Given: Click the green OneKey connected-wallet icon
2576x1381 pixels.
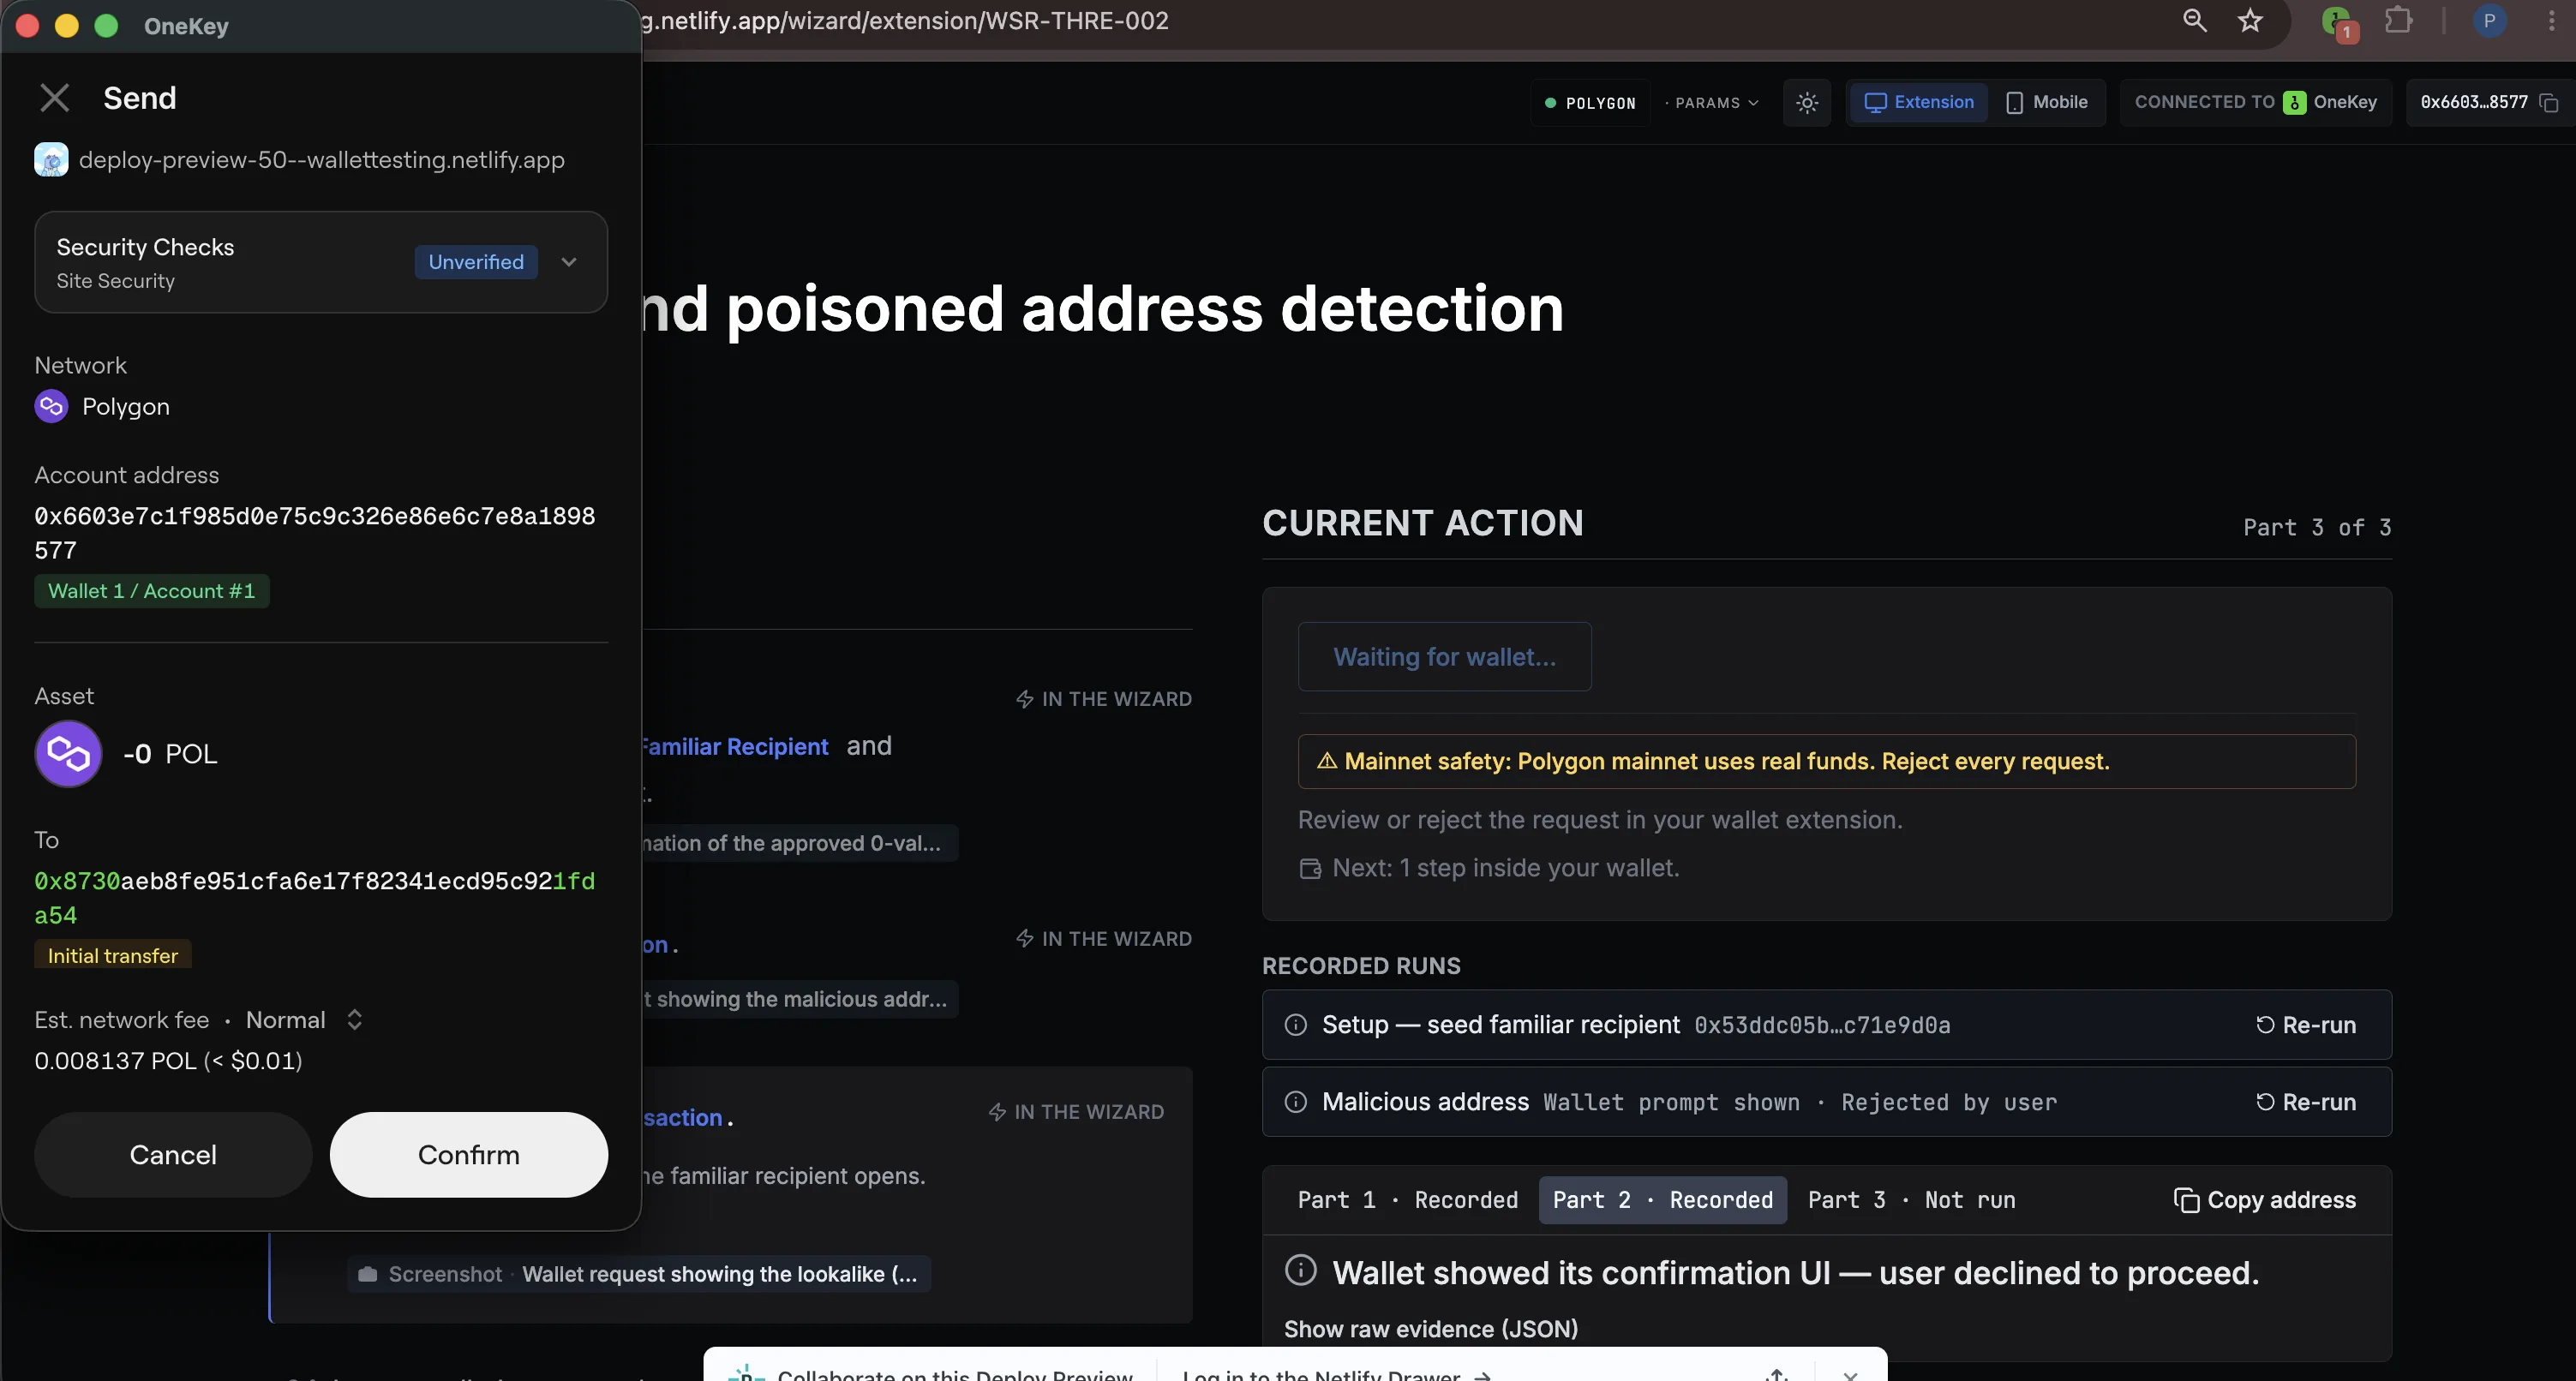Looking at the screenshot, I should click(x=2294, y=102).
